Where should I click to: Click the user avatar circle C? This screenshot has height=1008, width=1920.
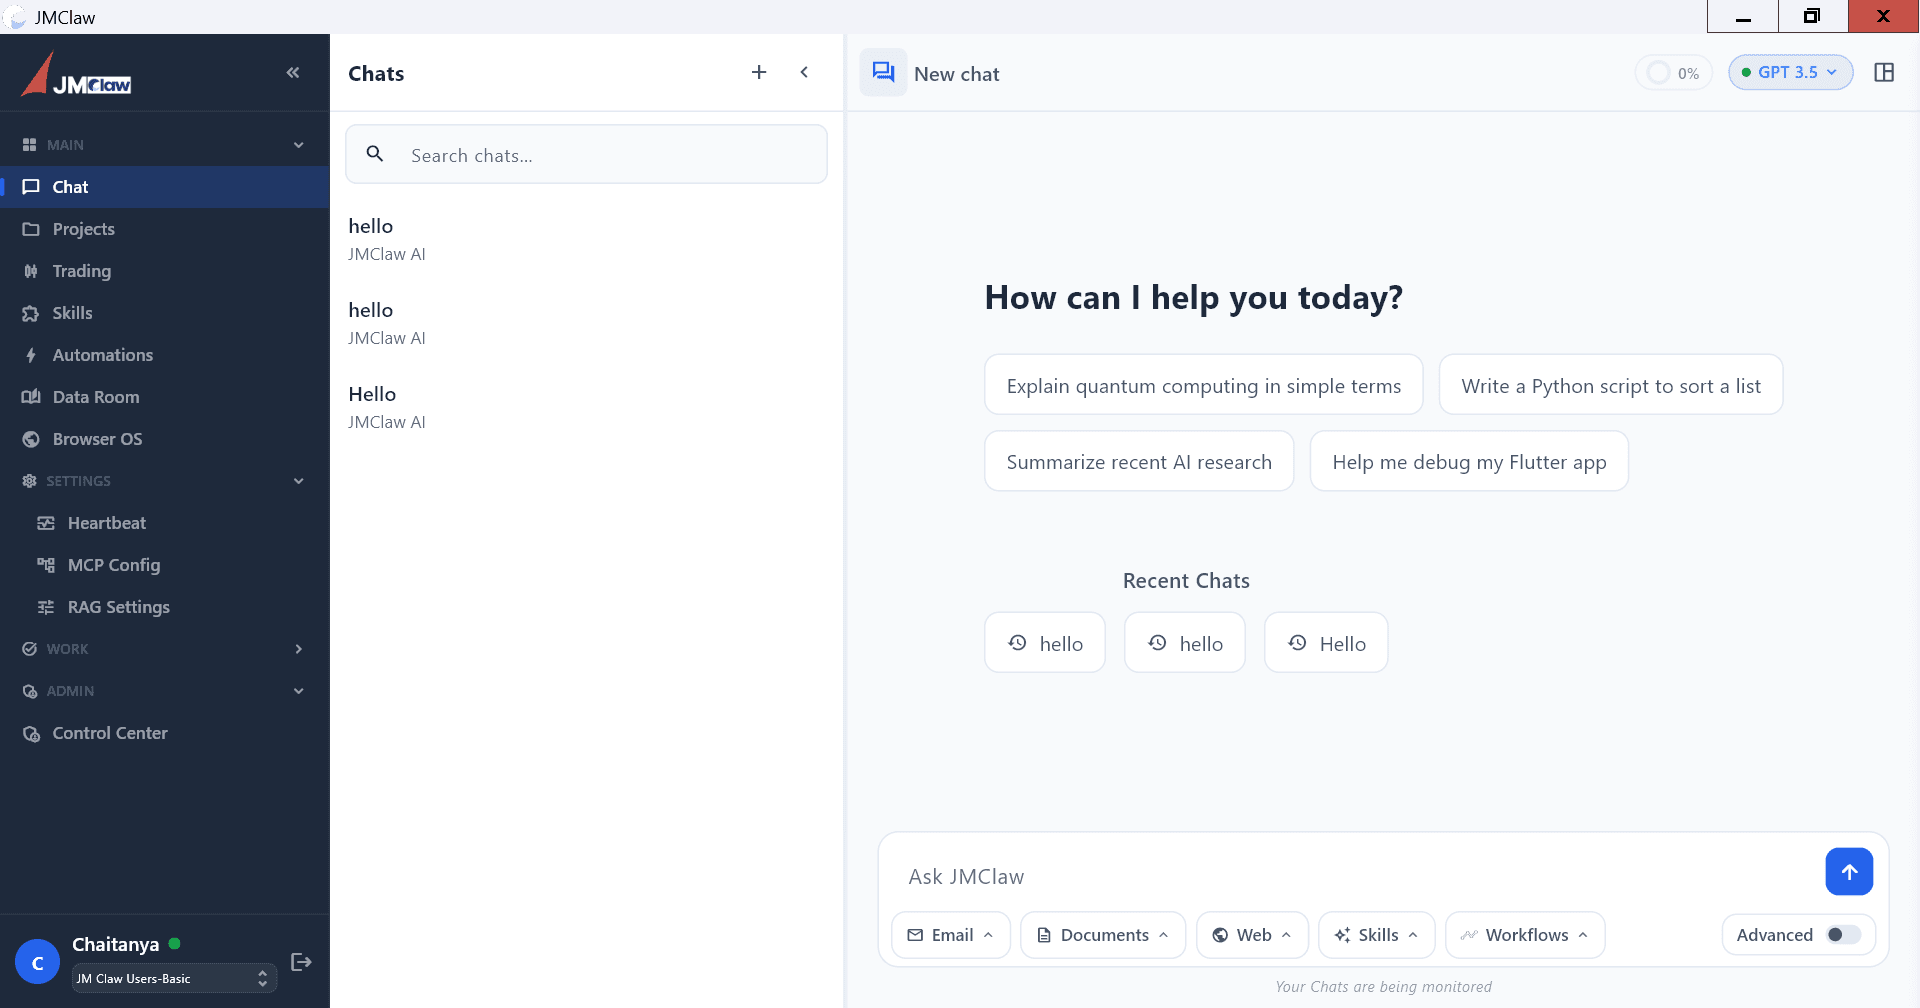pyautogui.click(x=38, y=962)
